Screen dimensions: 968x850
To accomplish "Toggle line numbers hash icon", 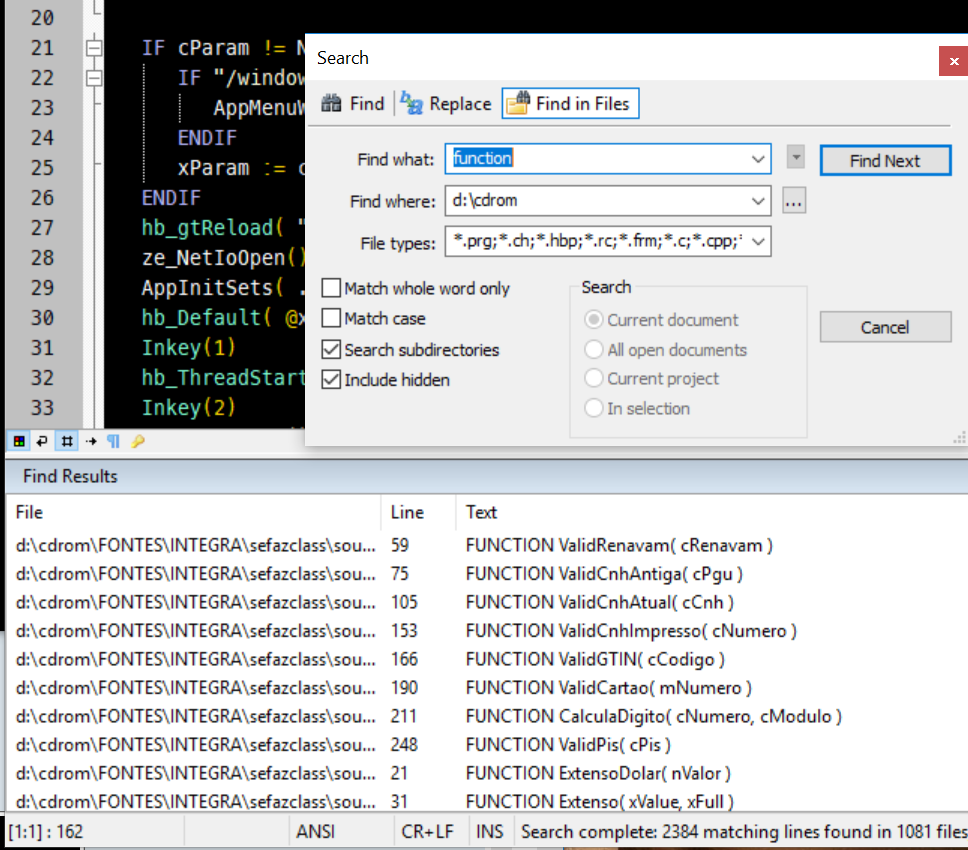I will 66,441.
